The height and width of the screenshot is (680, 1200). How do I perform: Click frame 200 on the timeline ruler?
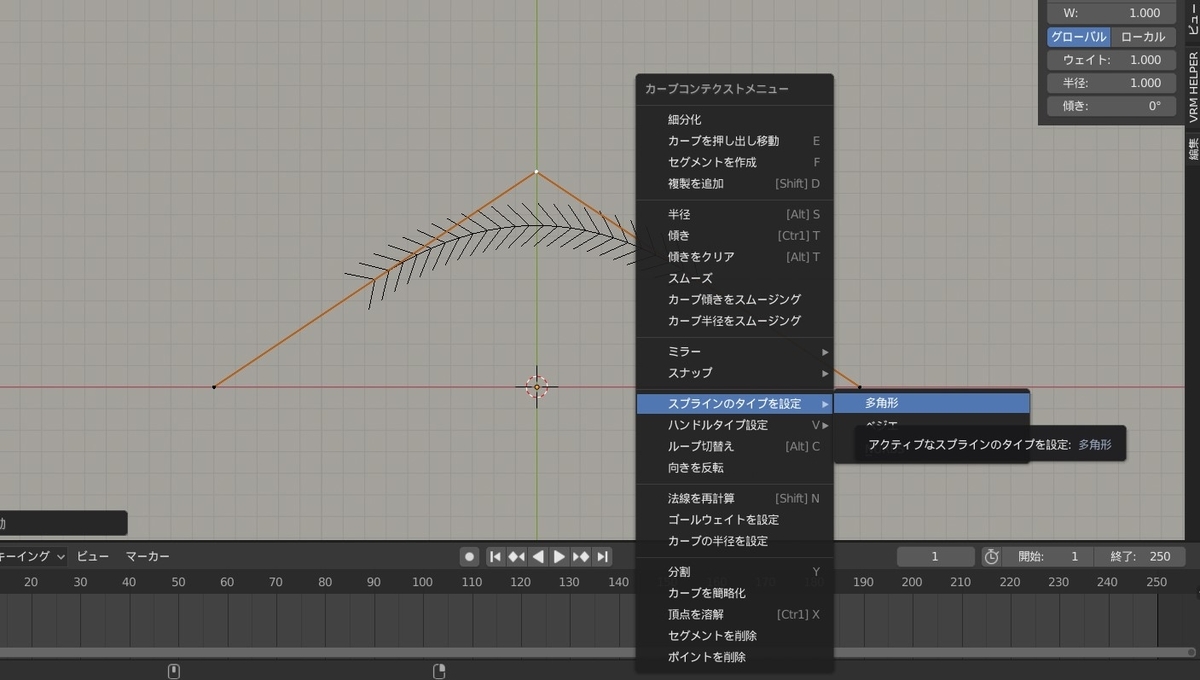point(912,582)
